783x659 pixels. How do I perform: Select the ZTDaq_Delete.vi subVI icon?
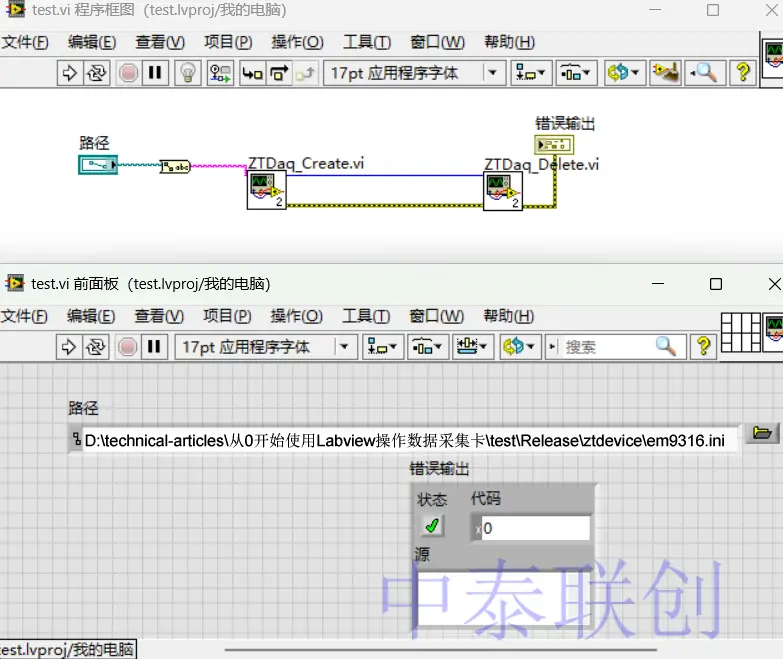pyautogui.click(x=503, y=191)
